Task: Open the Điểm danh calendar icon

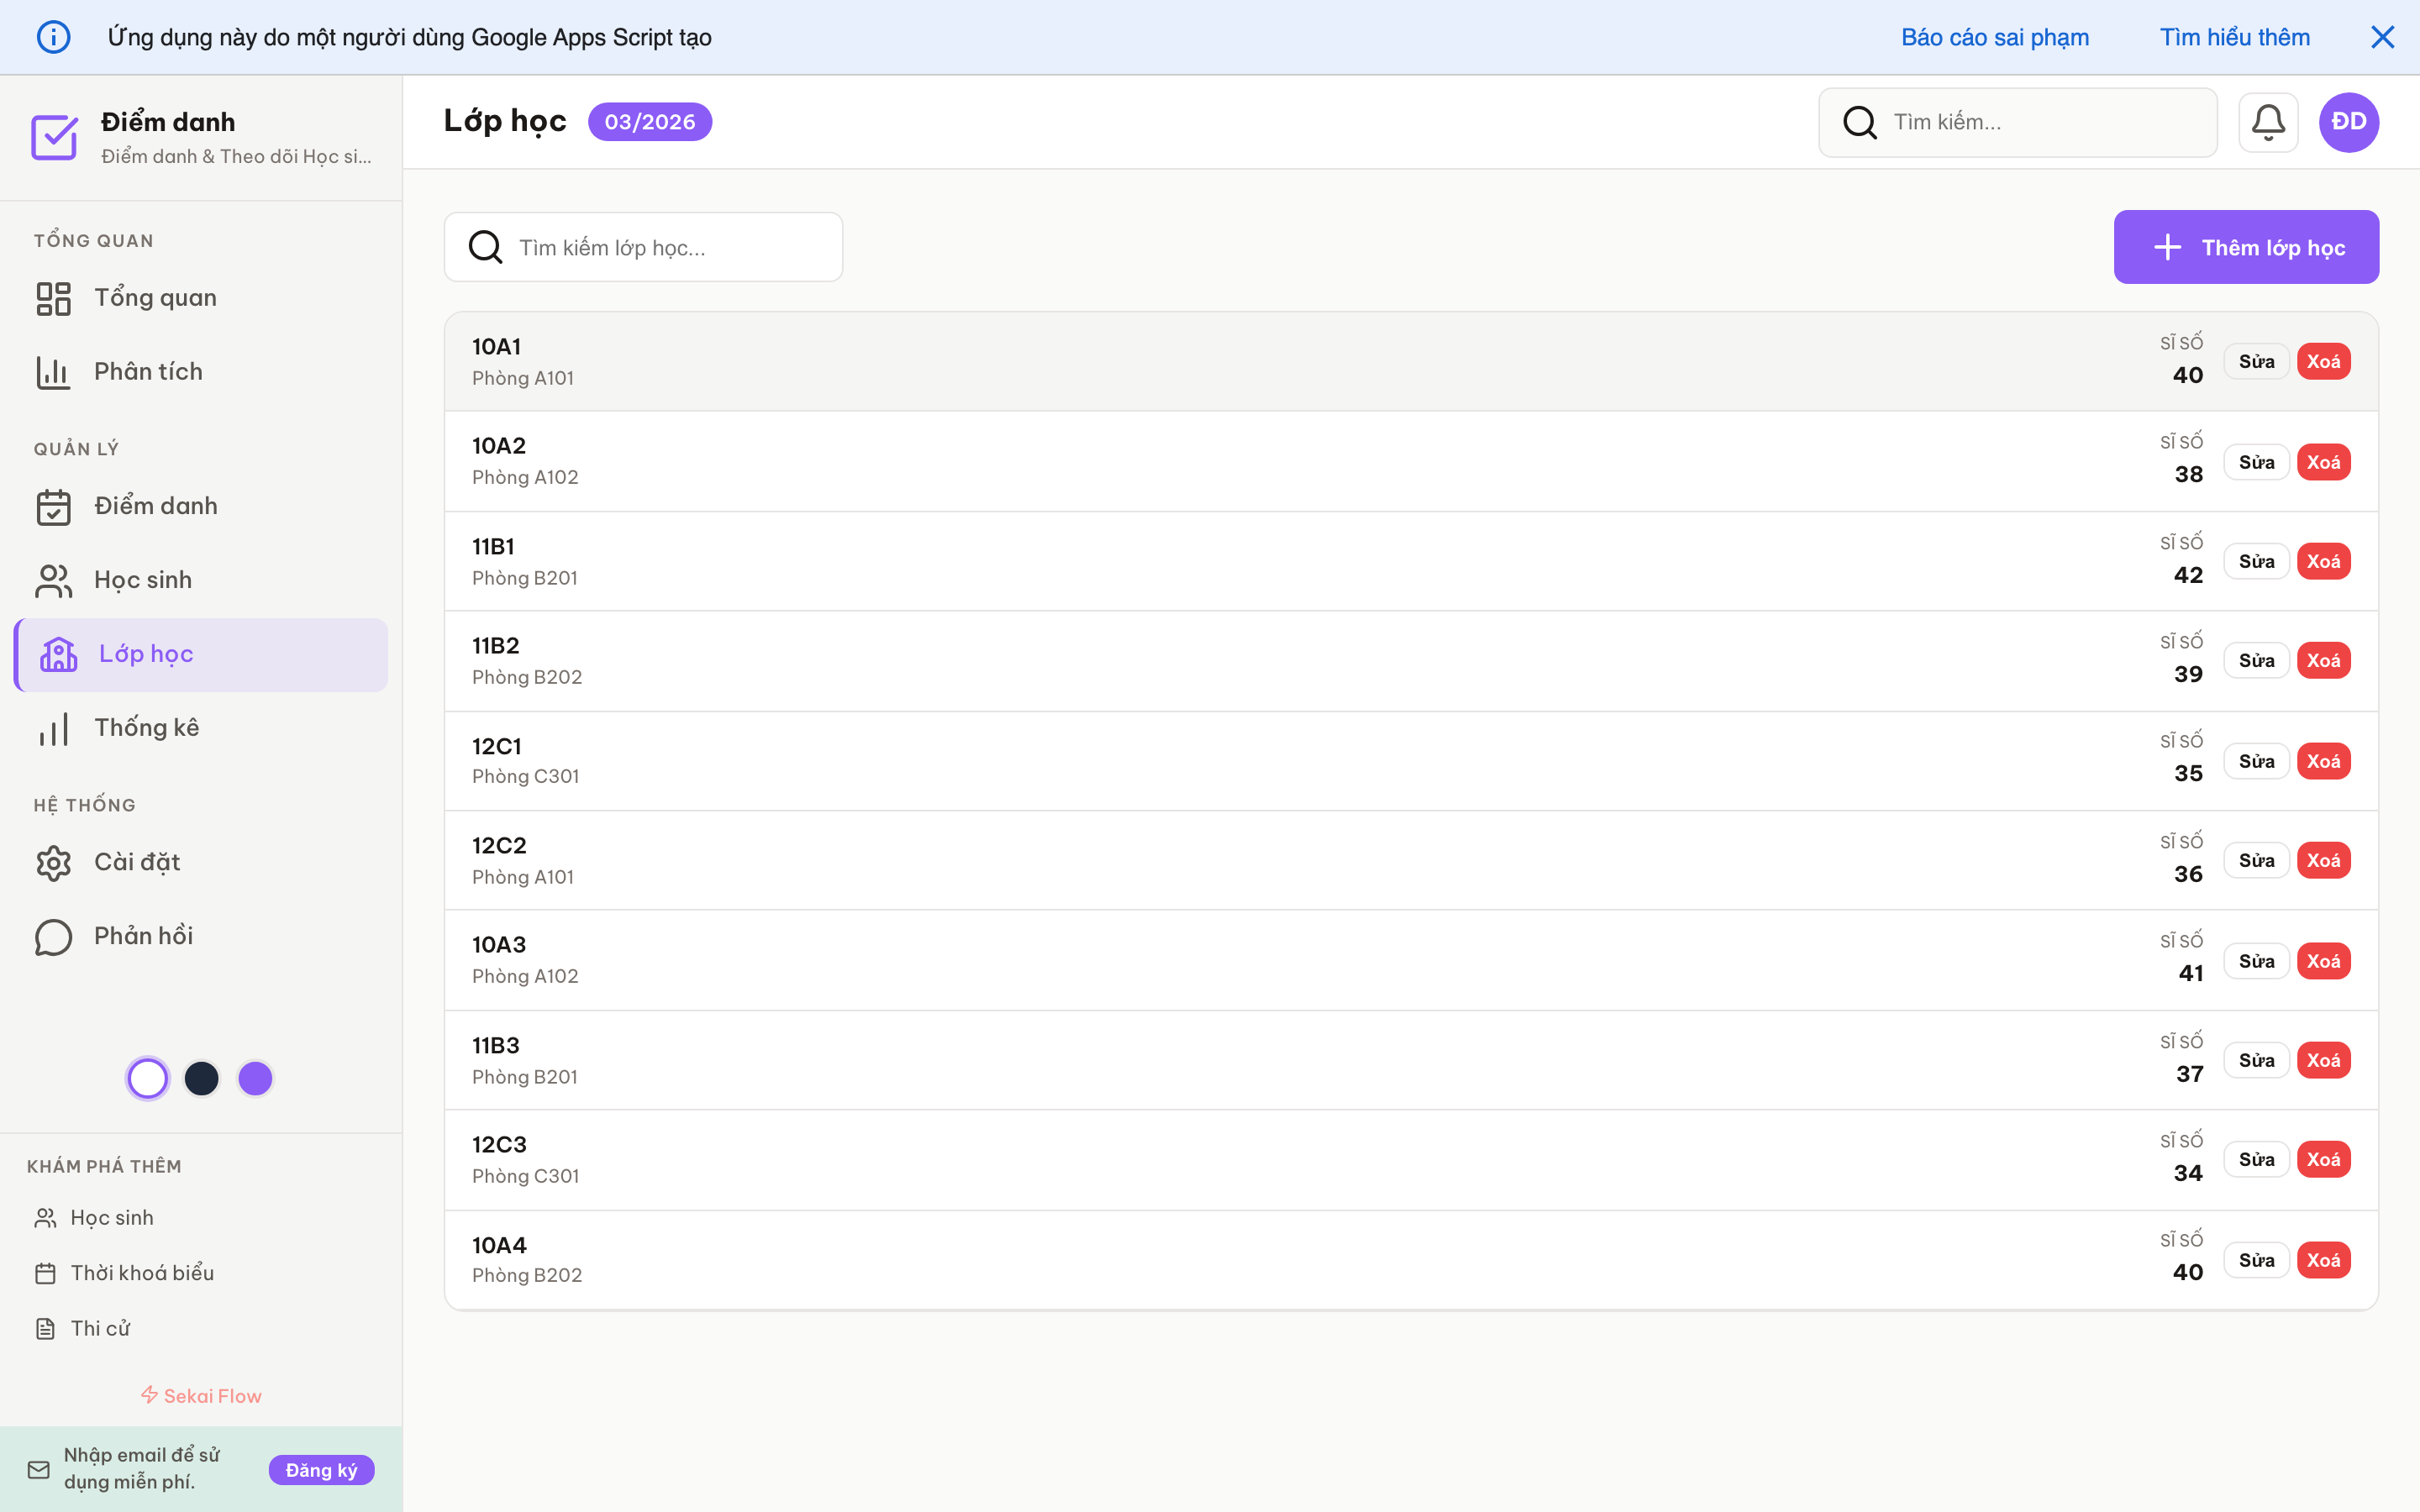Action: (x=53, y=506)
